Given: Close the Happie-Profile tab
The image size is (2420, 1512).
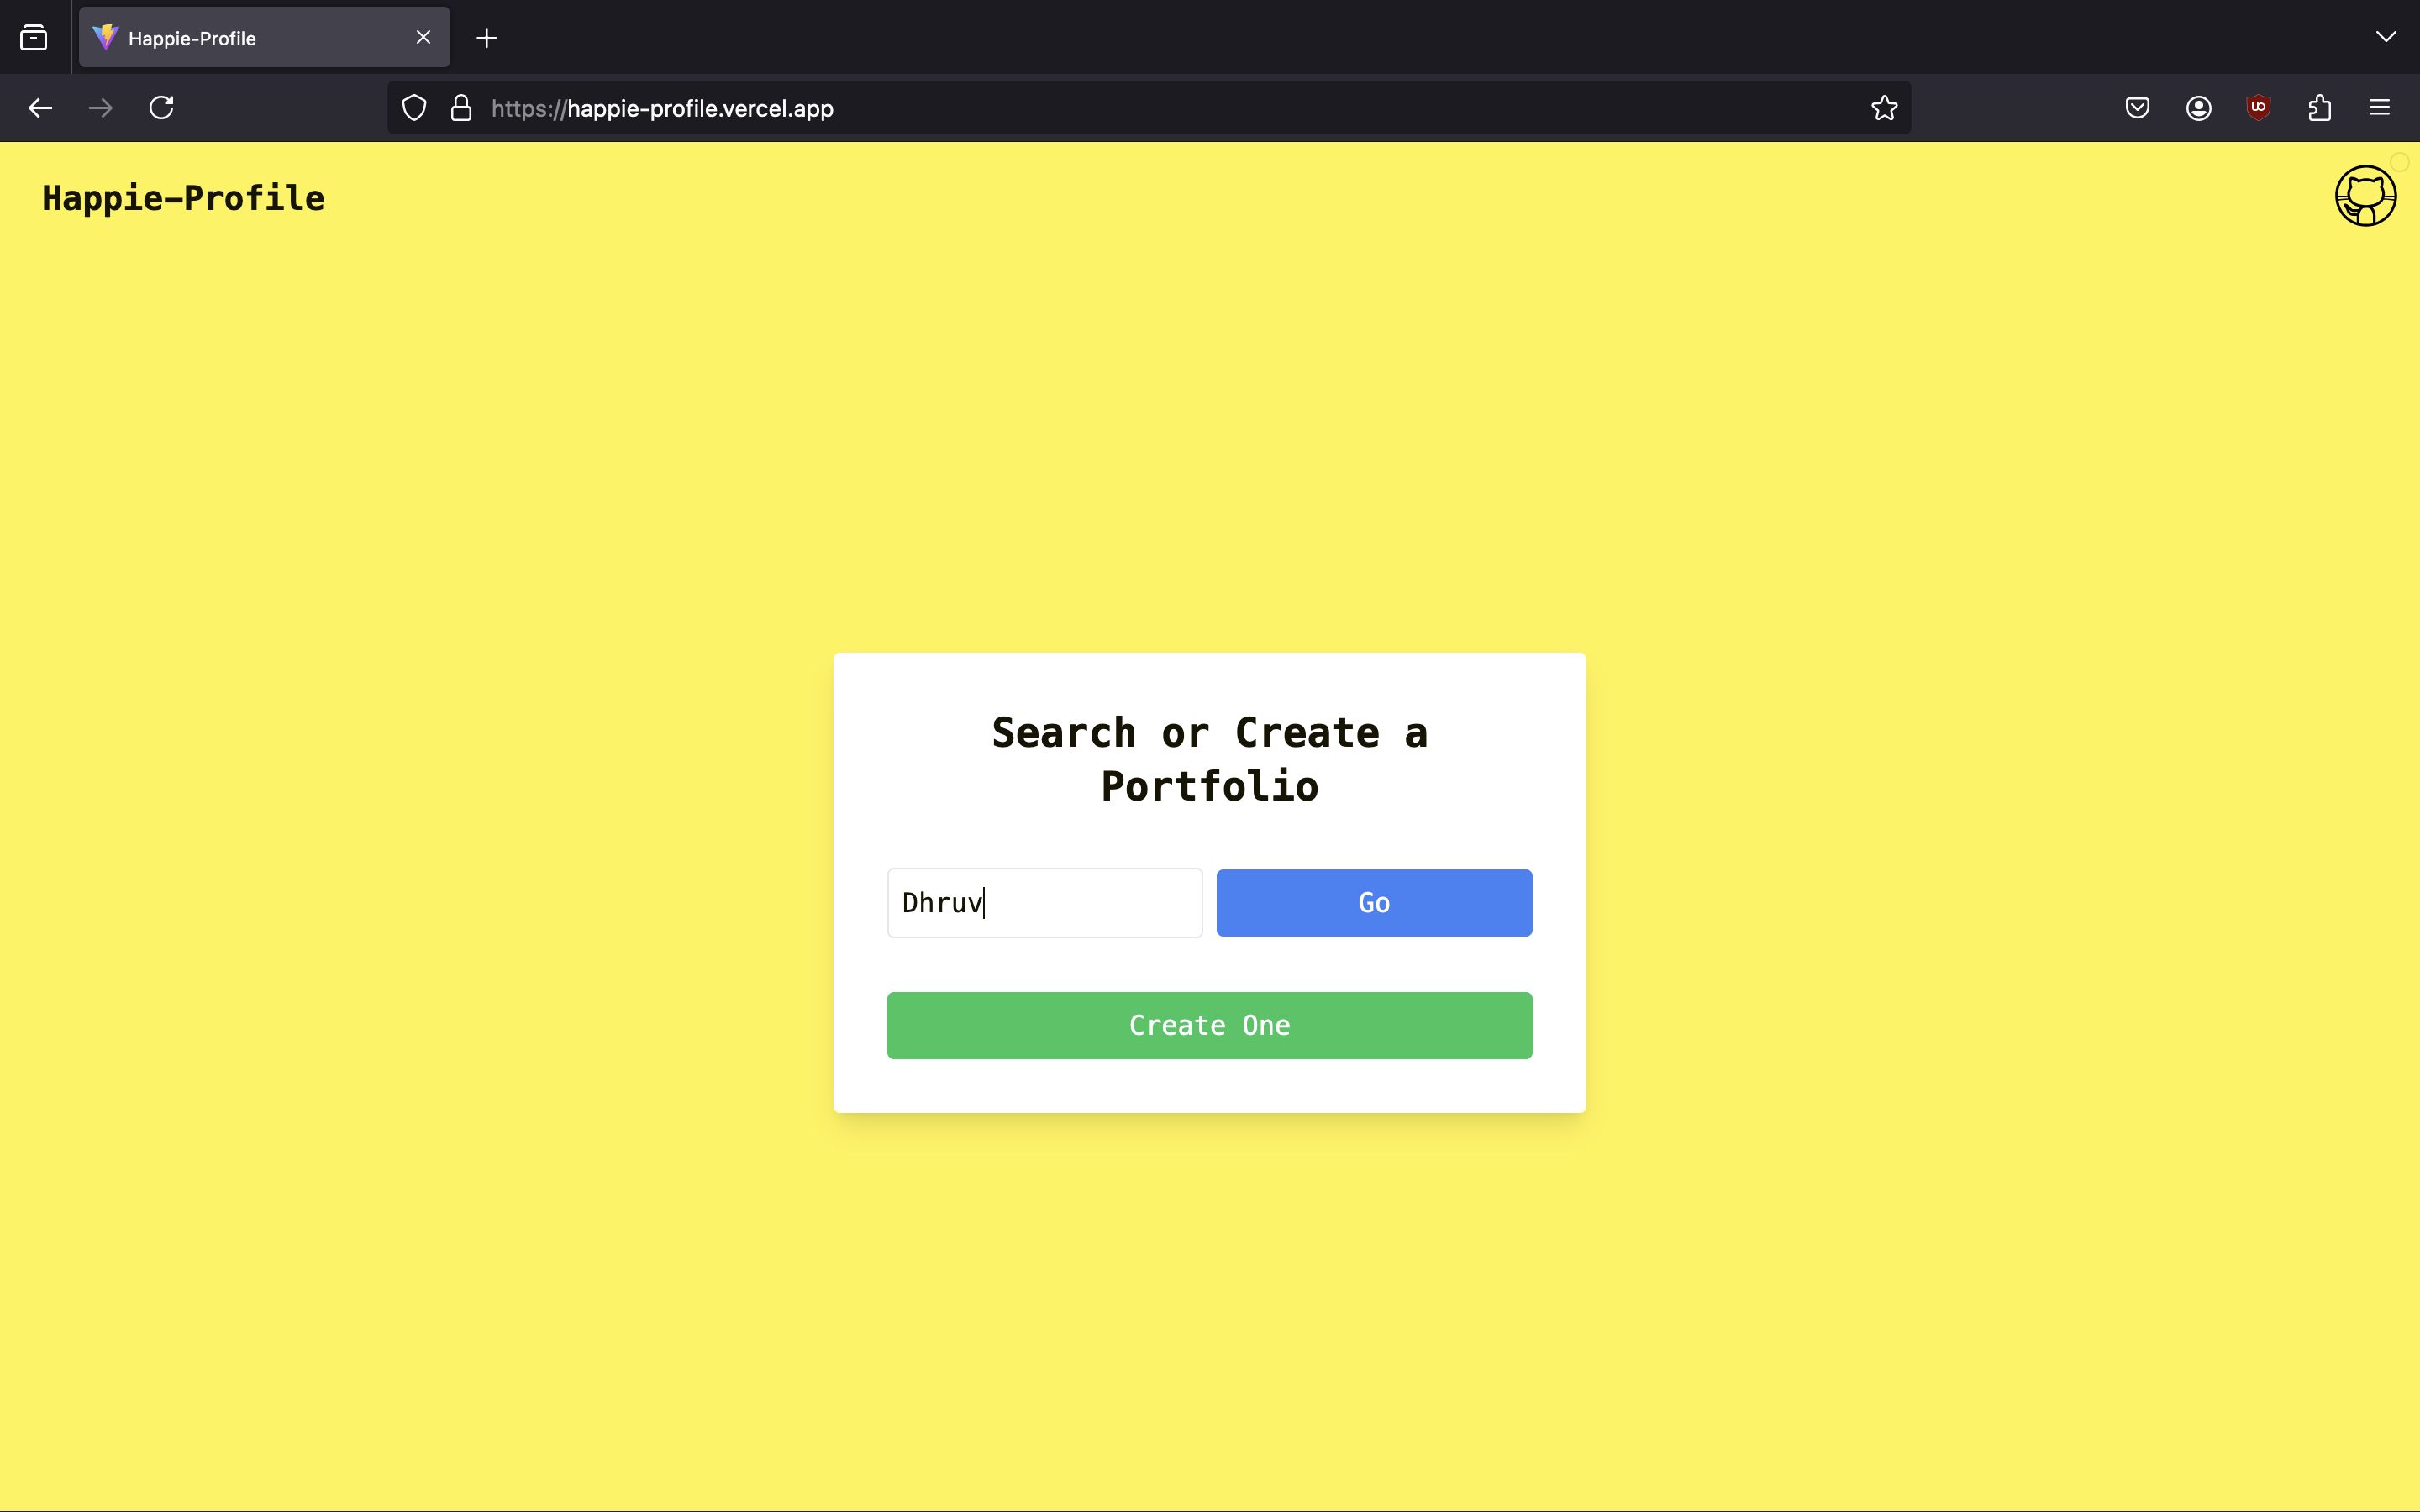Looking at the screenshot, I should point(423,37).
